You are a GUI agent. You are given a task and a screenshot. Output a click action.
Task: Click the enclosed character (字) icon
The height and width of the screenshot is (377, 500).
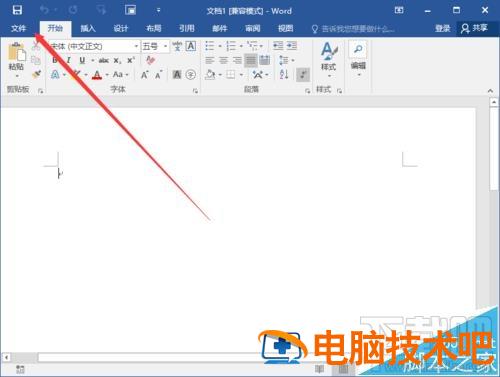(191, 75)
